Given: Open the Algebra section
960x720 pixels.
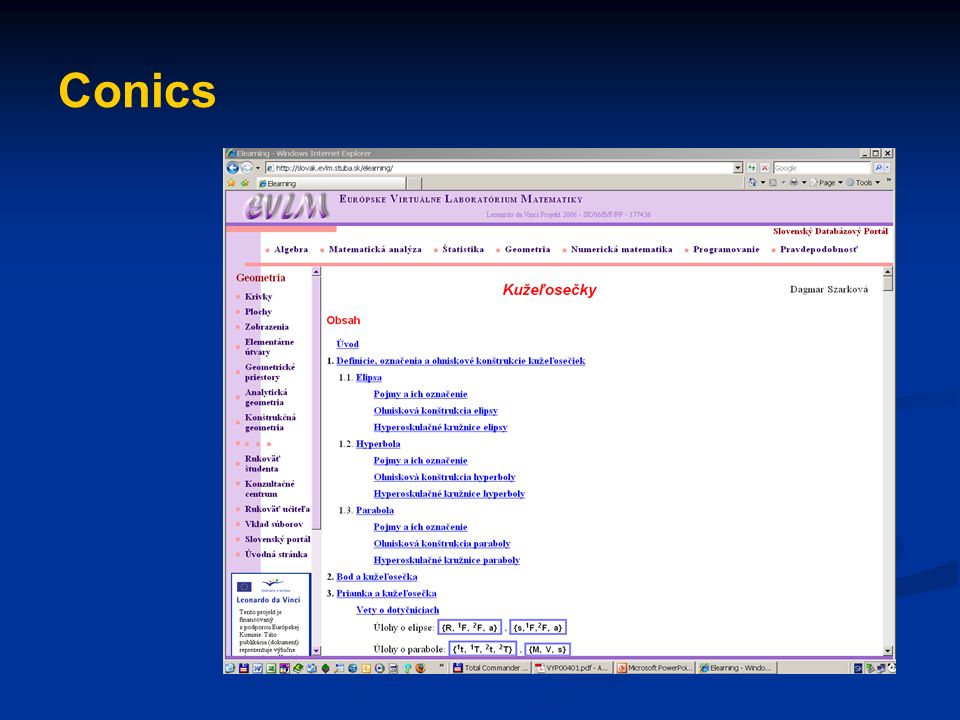Looking at the screenshot, I should pyautogui.click(x=291, y=249).
